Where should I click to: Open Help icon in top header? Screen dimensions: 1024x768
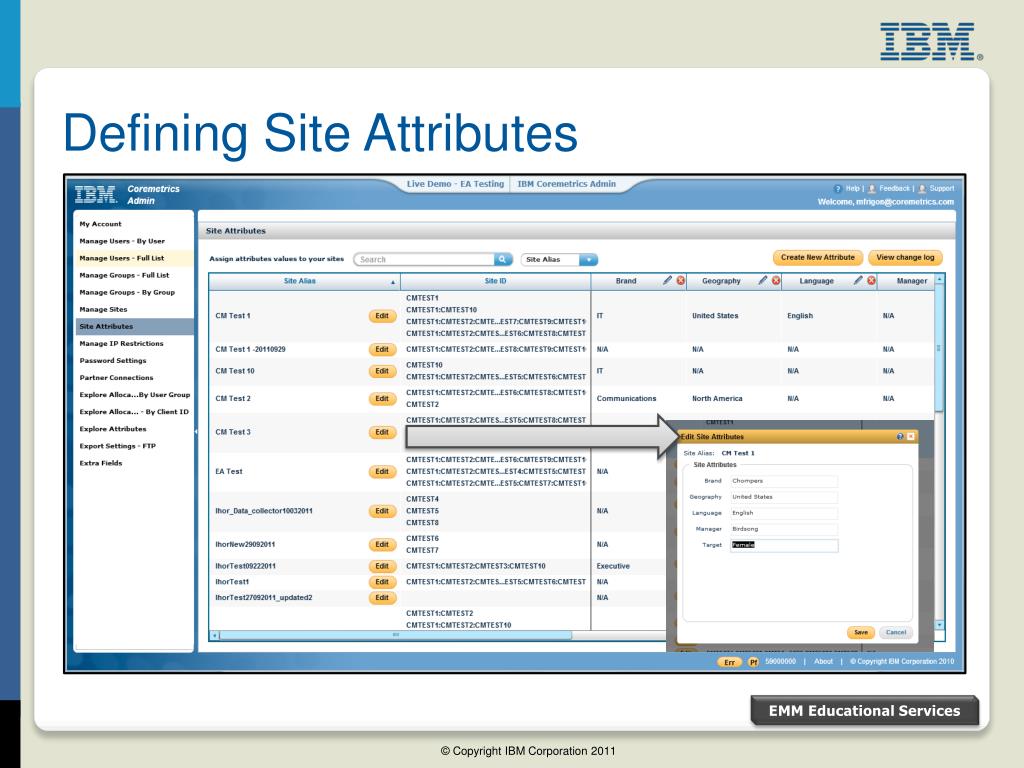[838, 189]
